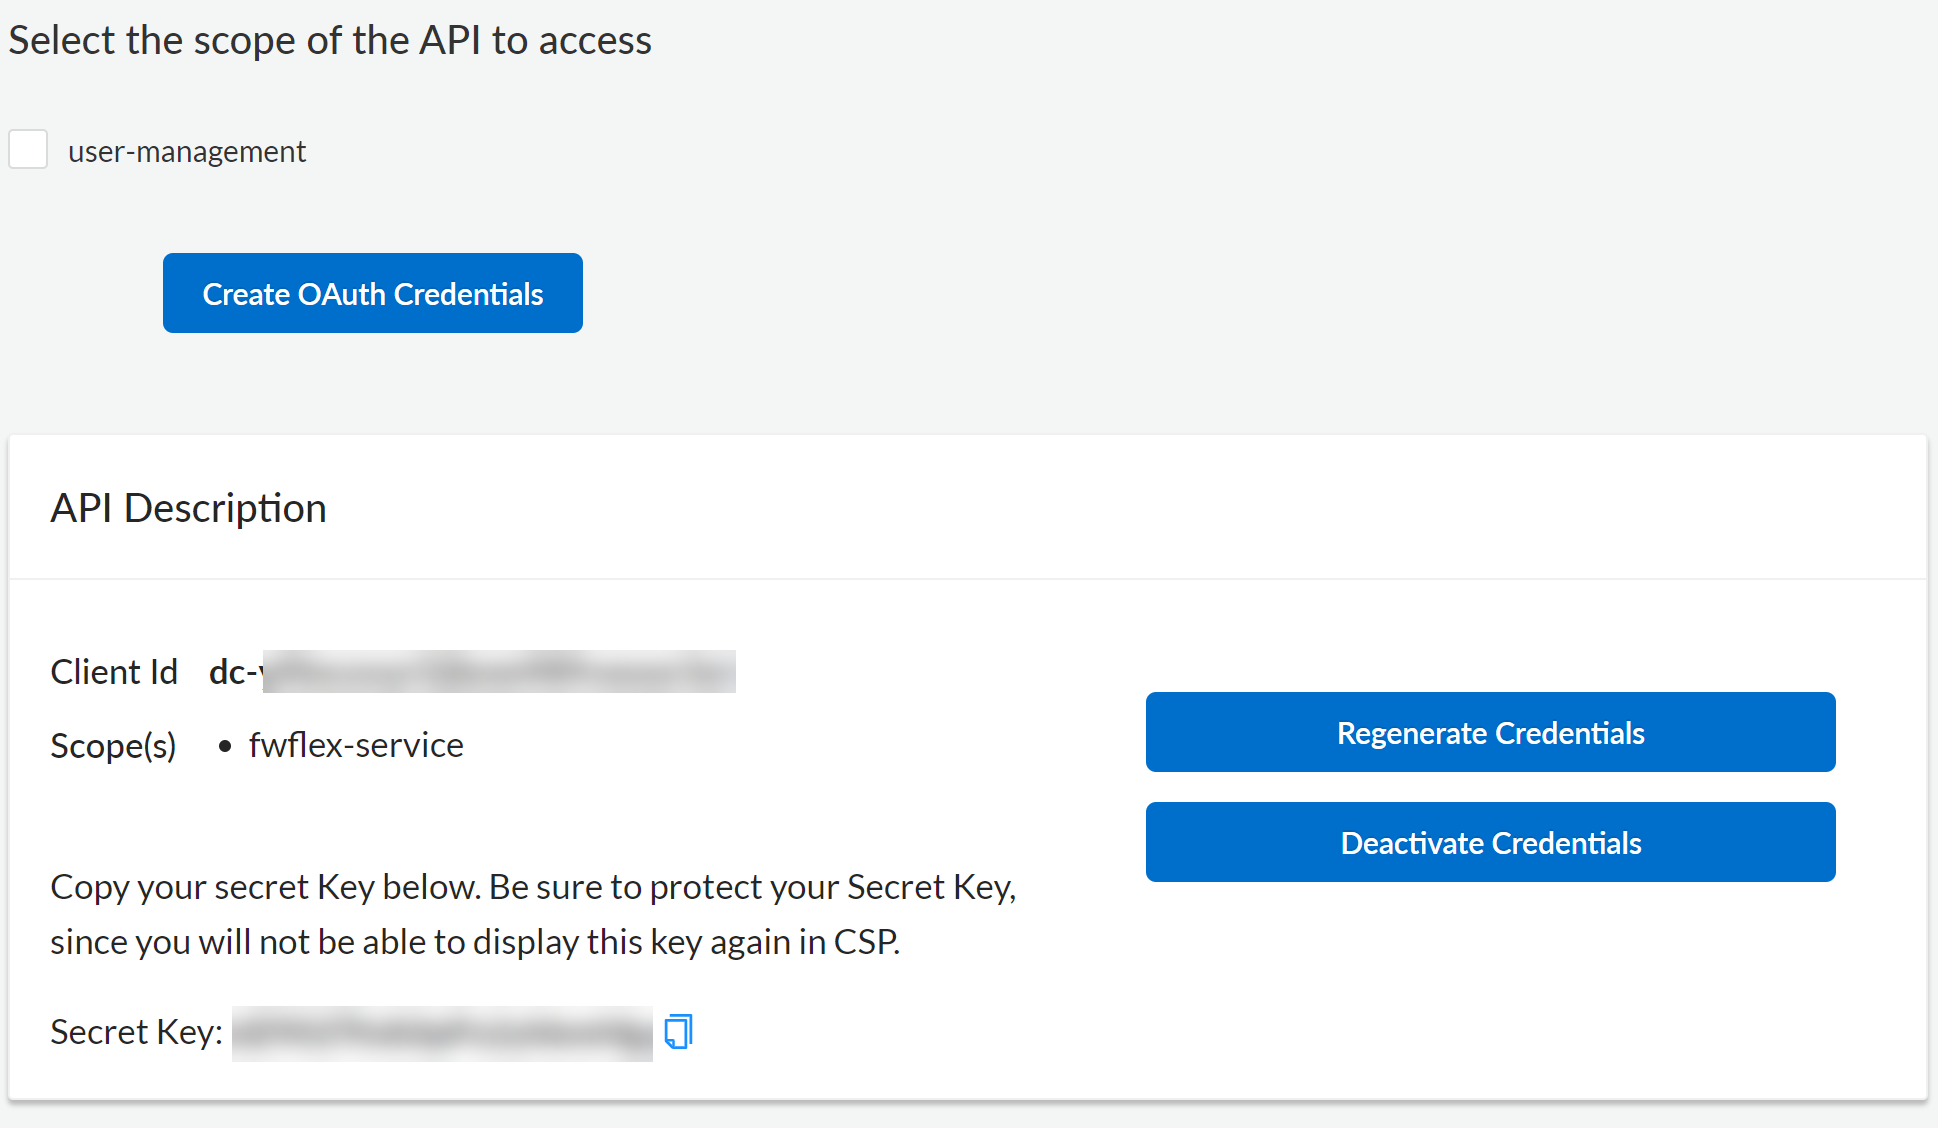1938x1128 pixels.
Task: Click the user-management label text
Action: pyautogui.click(x=186, y=152)
